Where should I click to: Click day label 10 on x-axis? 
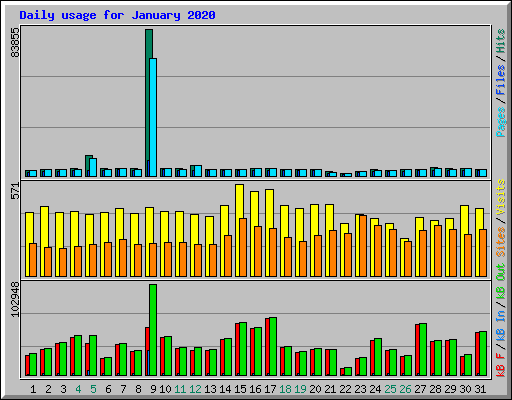point(165,389)
